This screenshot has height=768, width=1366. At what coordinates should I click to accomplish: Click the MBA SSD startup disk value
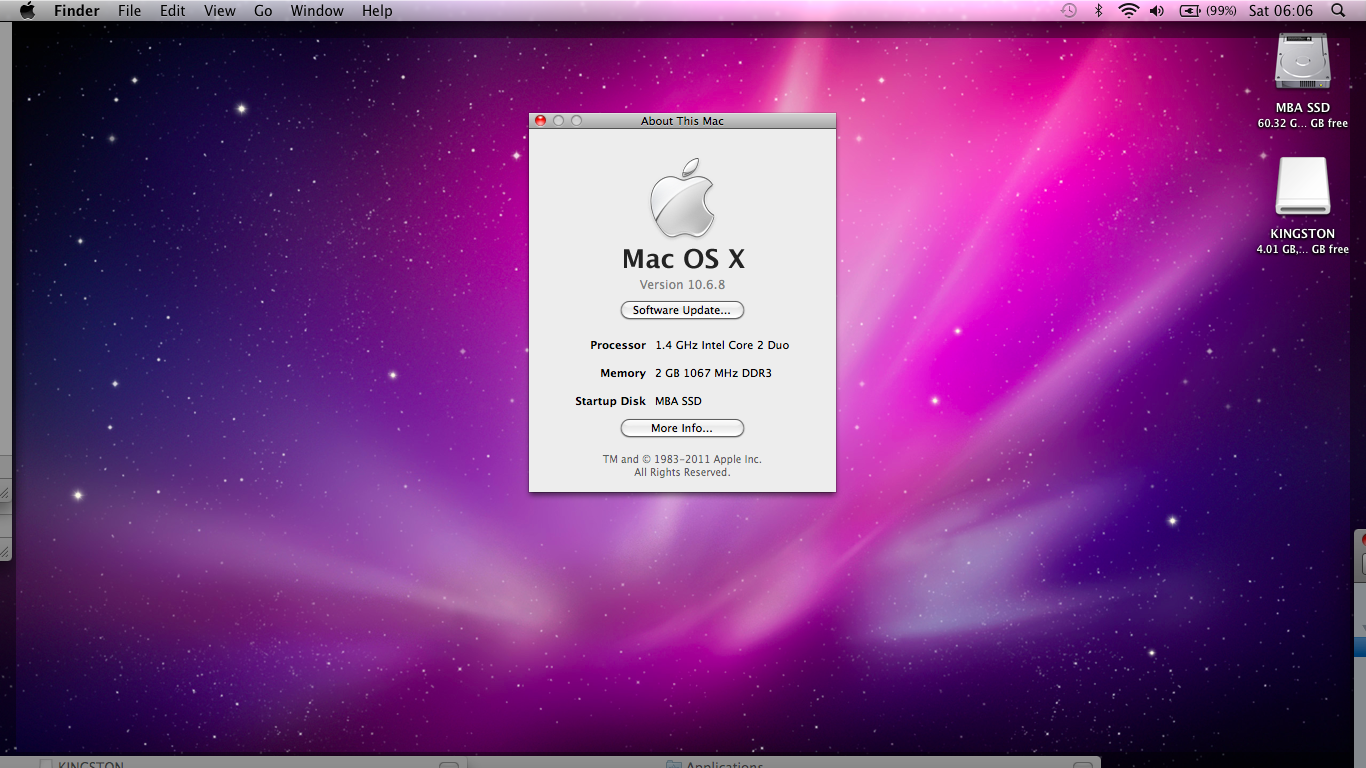coord(678,401)
